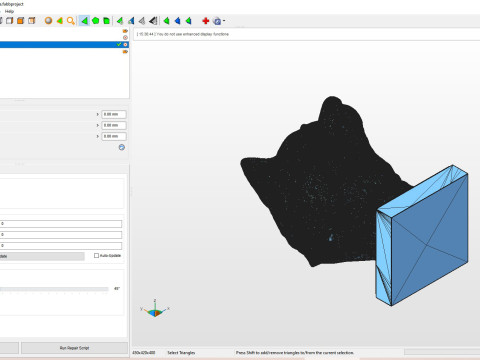The image size is (480, 360).
Task: Expand the arrow beside the first mm field
Action: (98, 114)
